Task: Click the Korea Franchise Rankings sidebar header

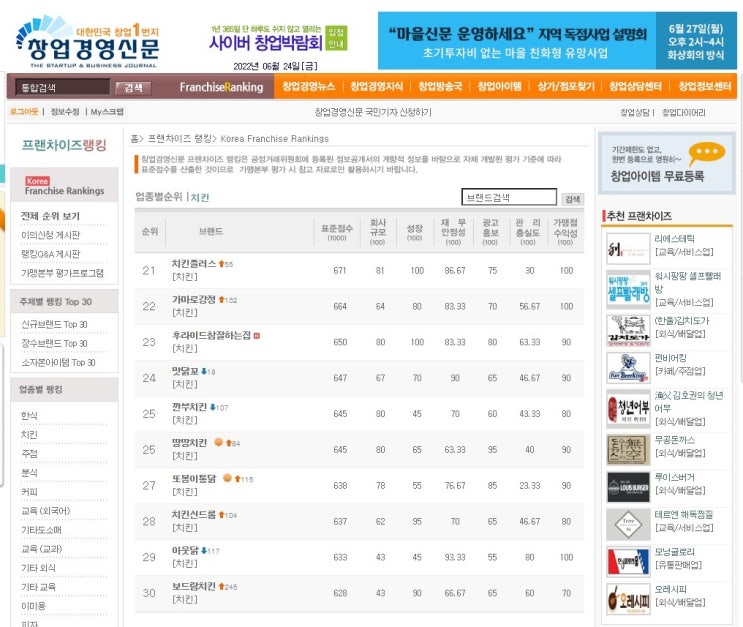Action: [64, 186]
